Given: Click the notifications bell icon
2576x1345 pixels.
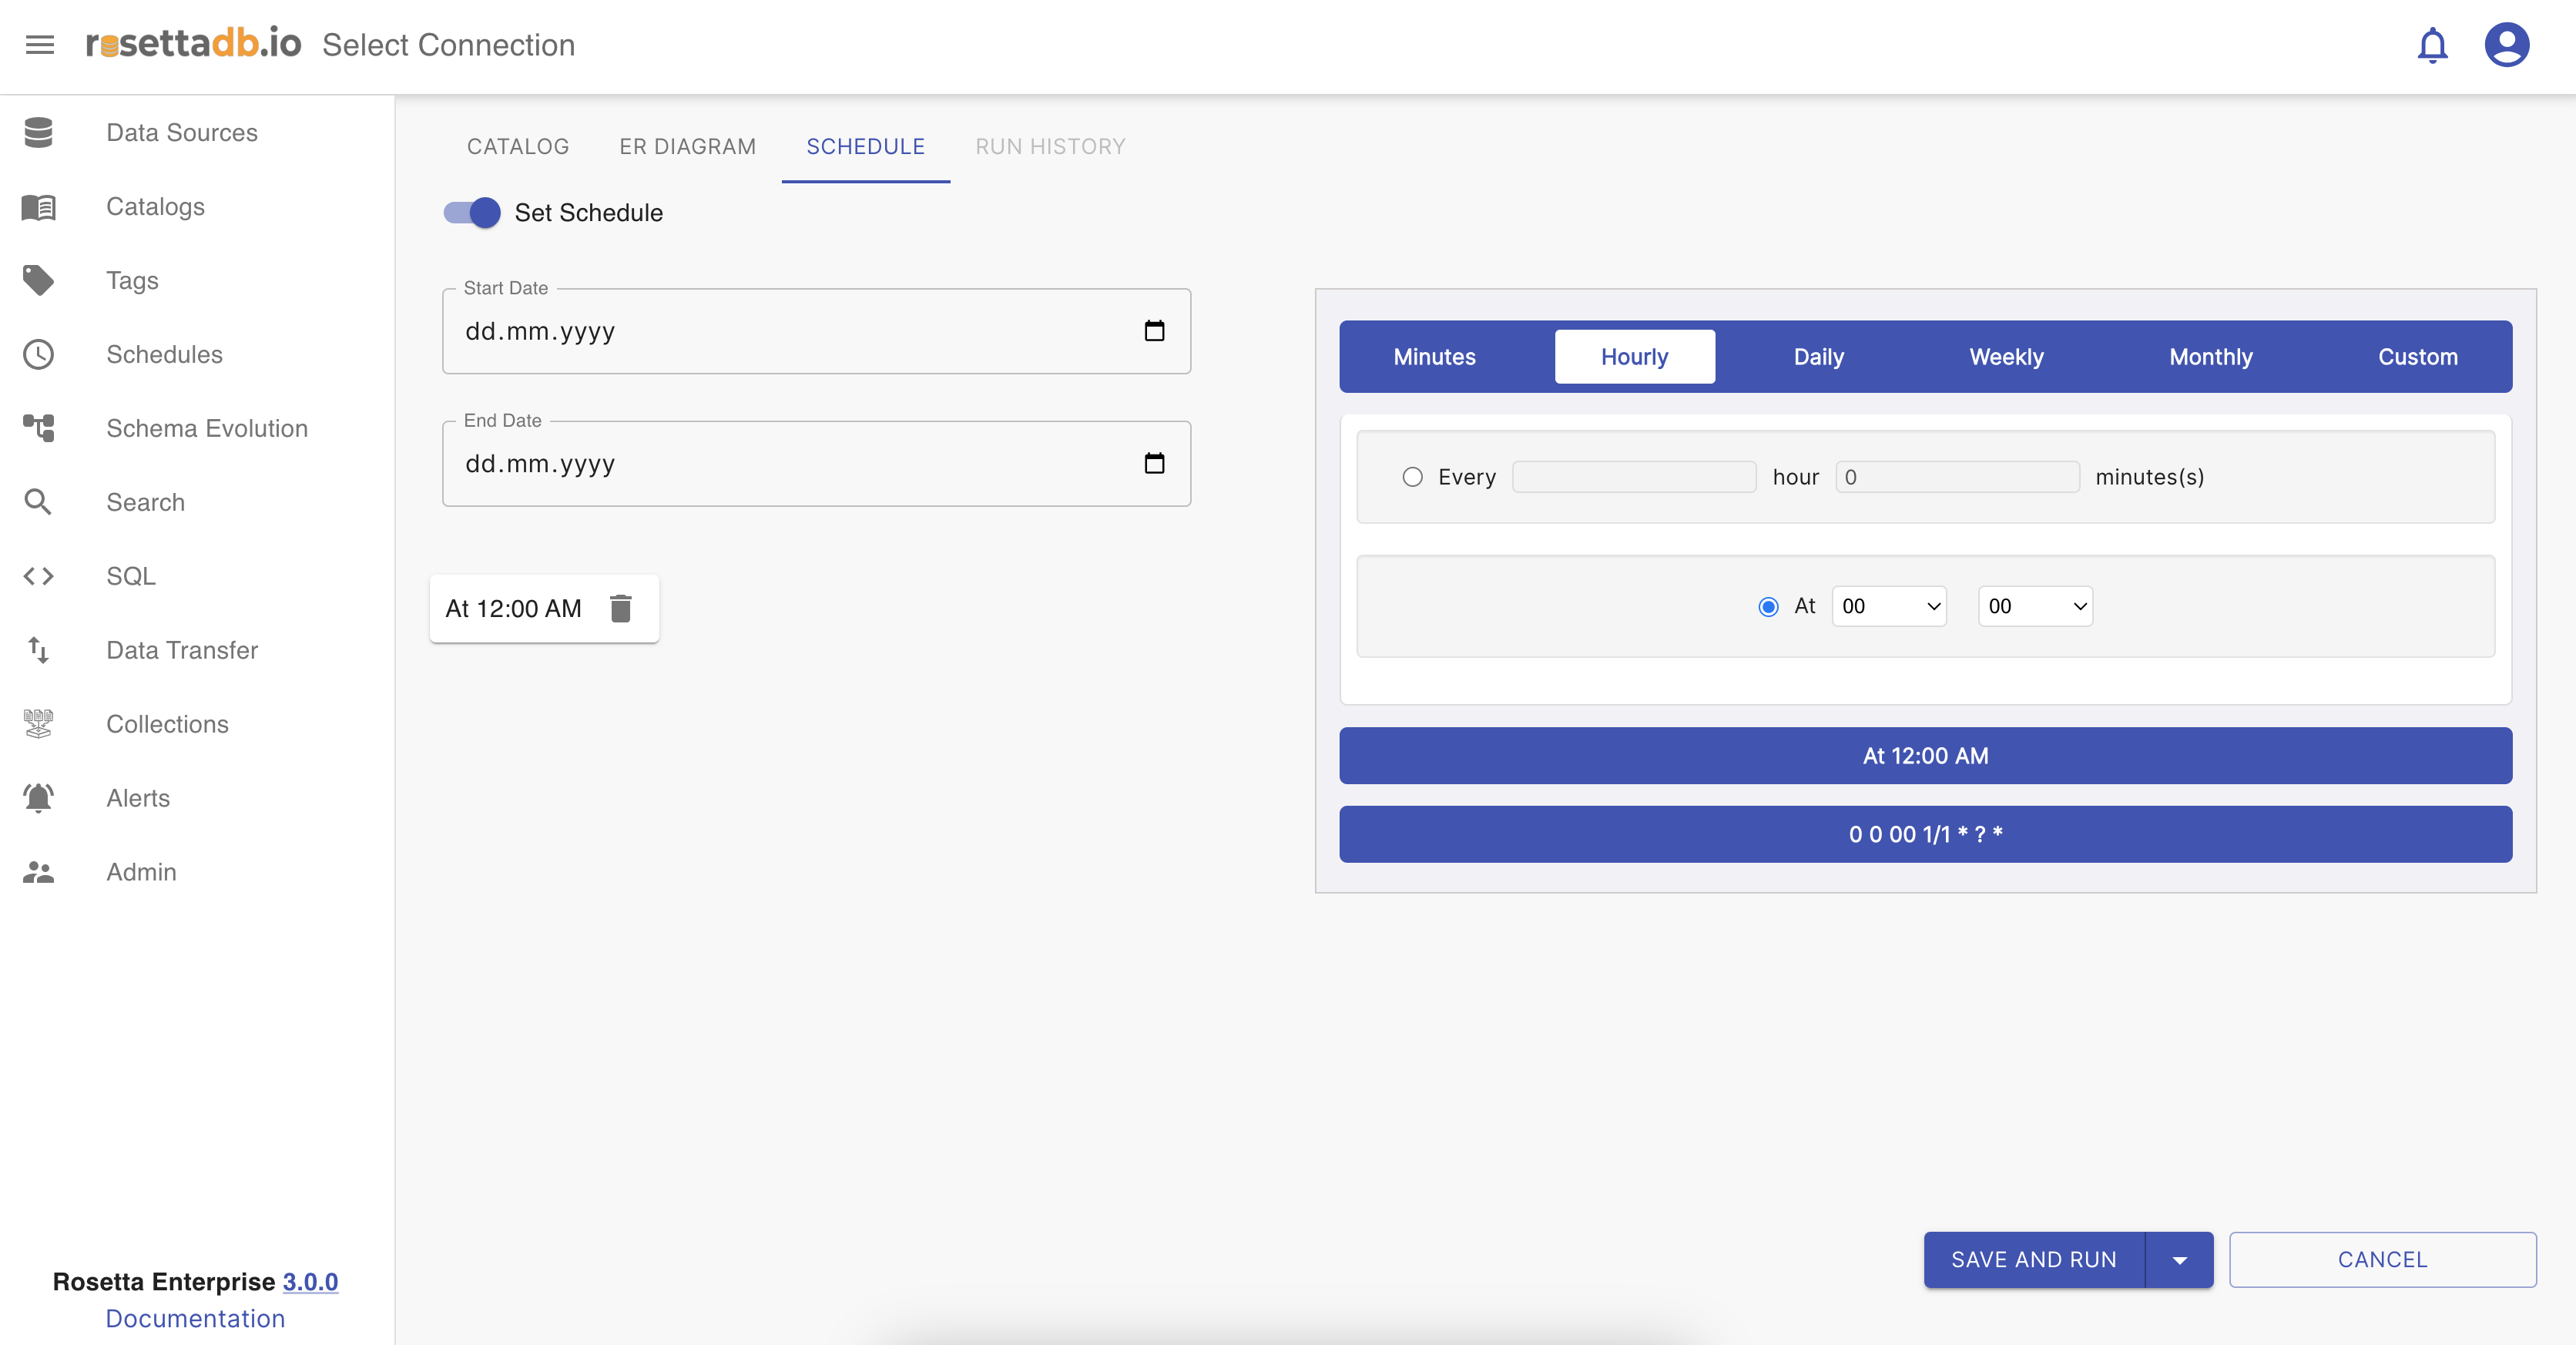Looking at the screenshot, I should (2432, 45).
